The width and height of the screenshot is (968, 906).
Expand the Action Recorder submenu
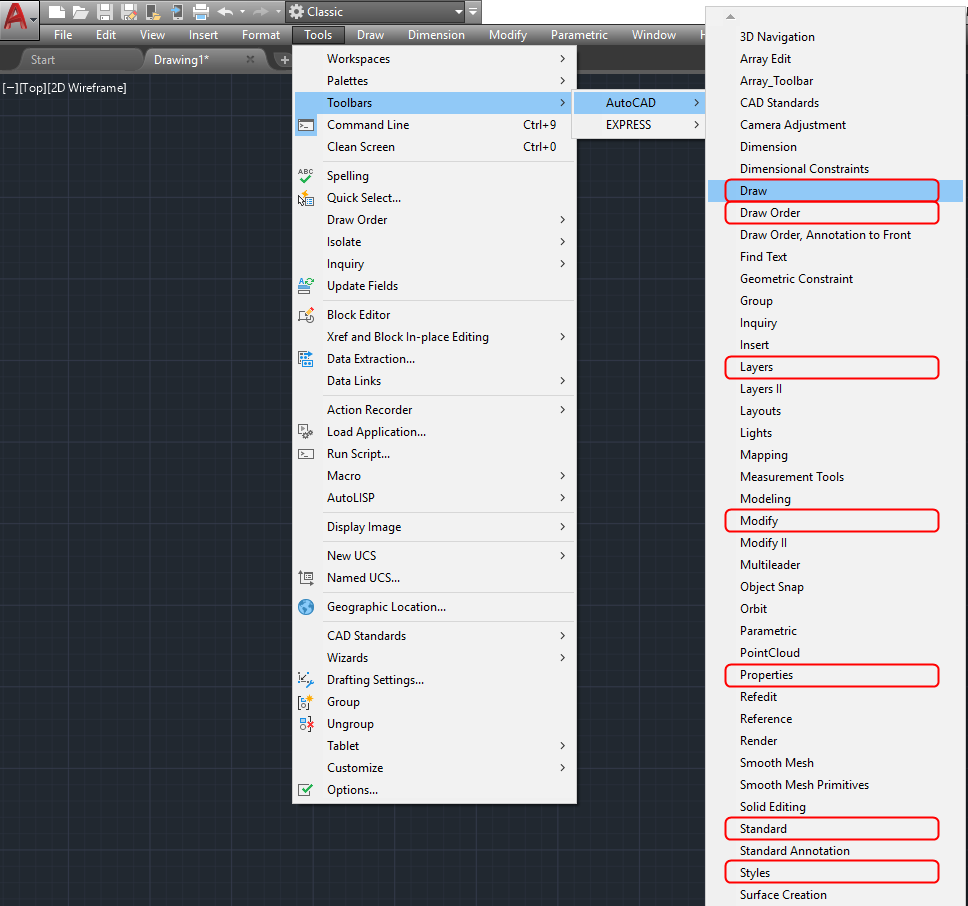coord(435,410)
